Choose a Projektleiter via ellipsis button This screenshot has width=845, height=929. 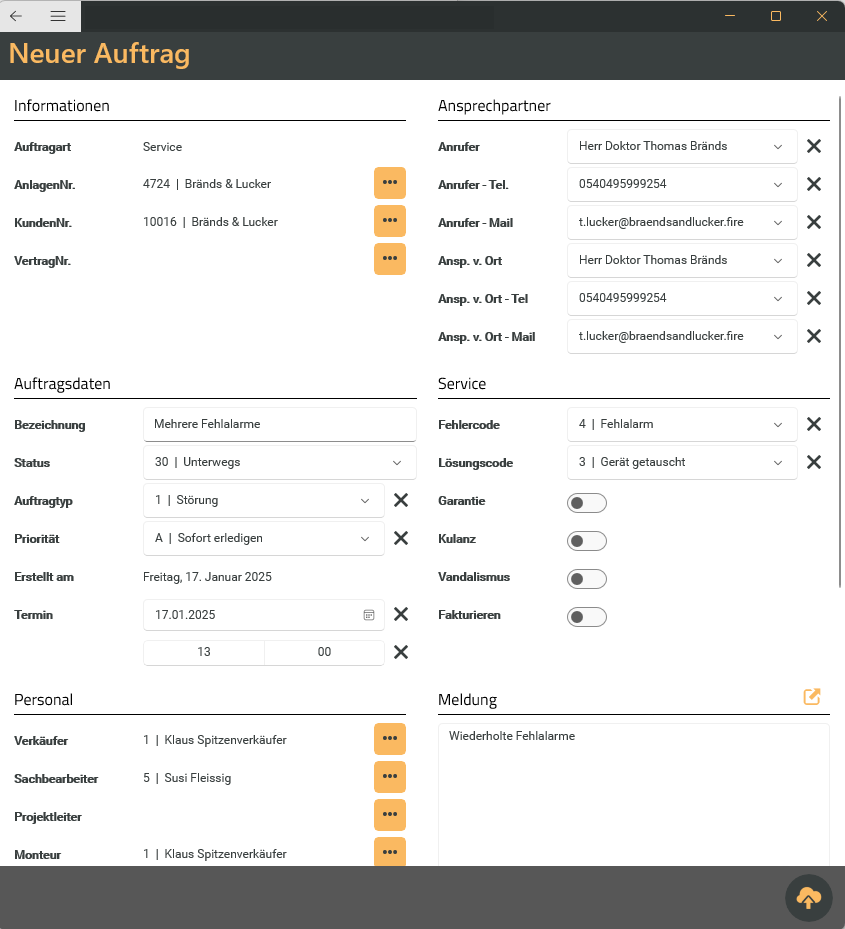click(x=390, y=815)
